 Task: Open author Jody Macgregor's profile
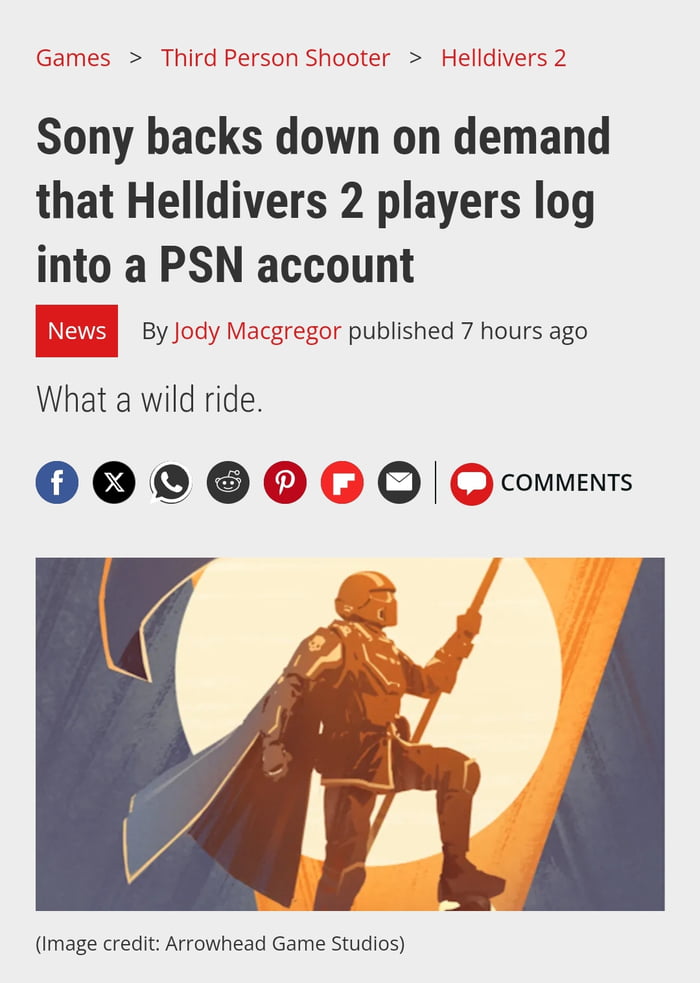tap(258, 331)
